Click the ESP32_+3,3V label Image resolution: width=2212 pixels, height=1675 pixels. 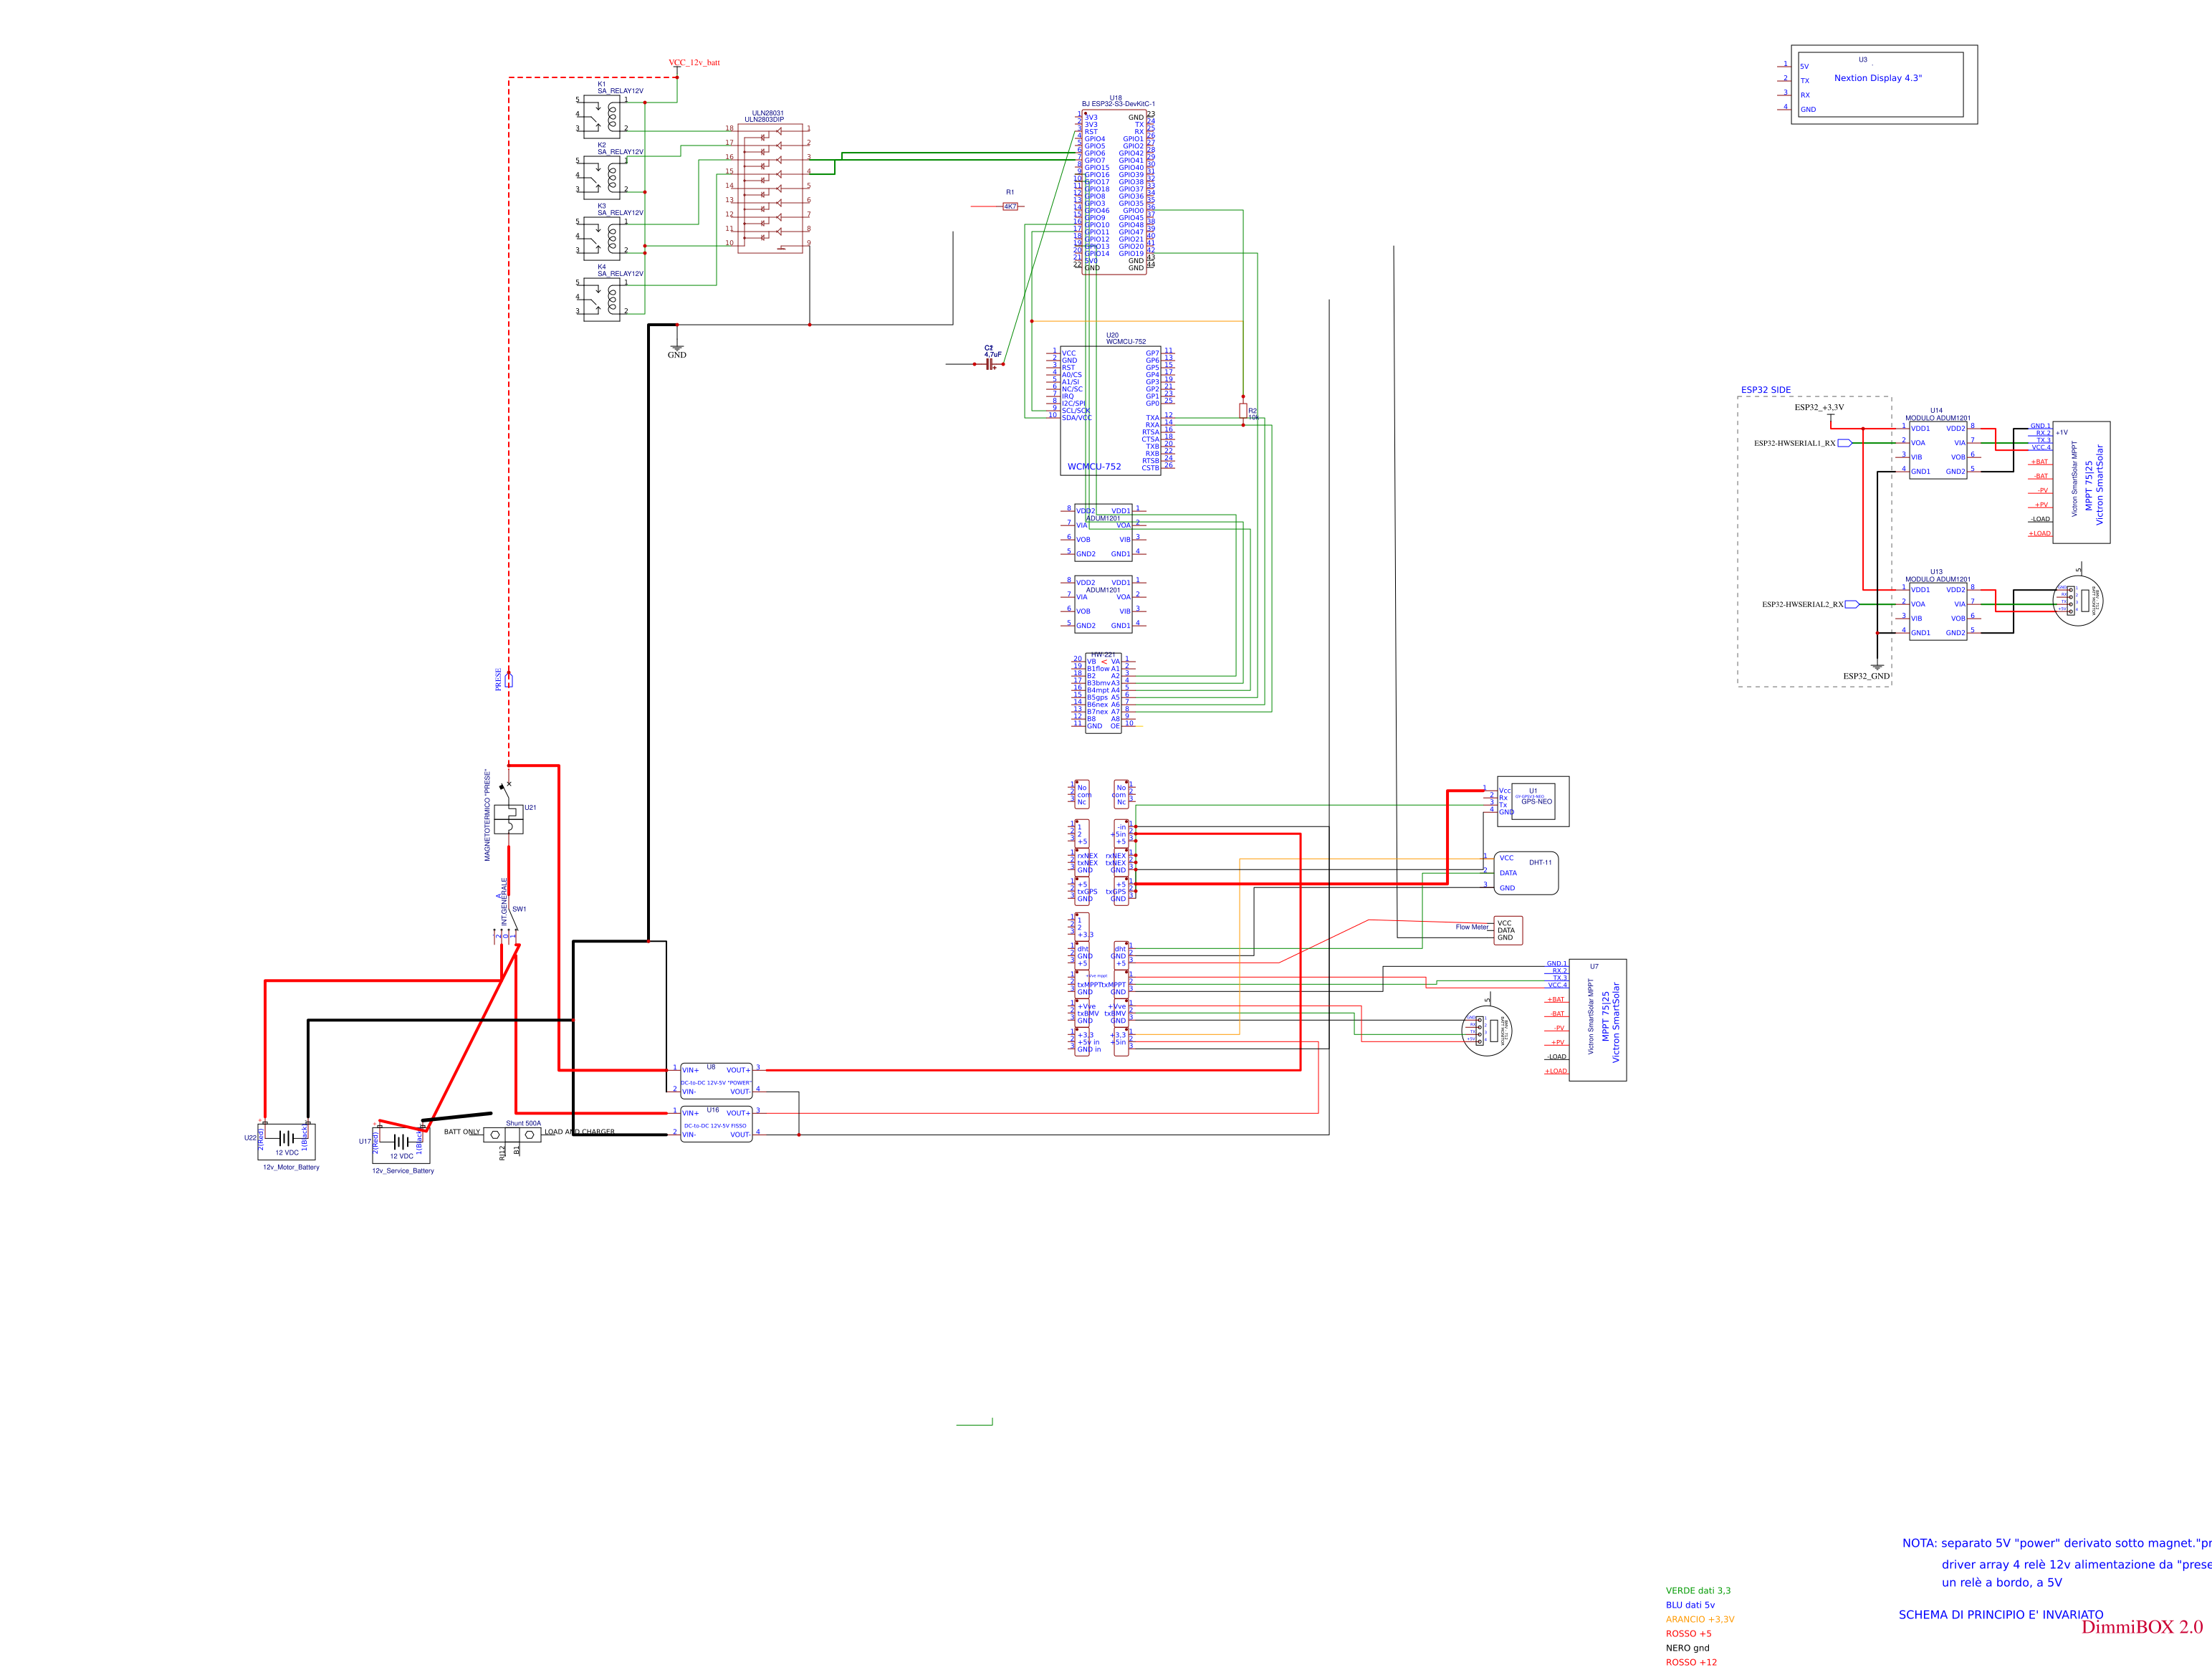point(1819,407)
